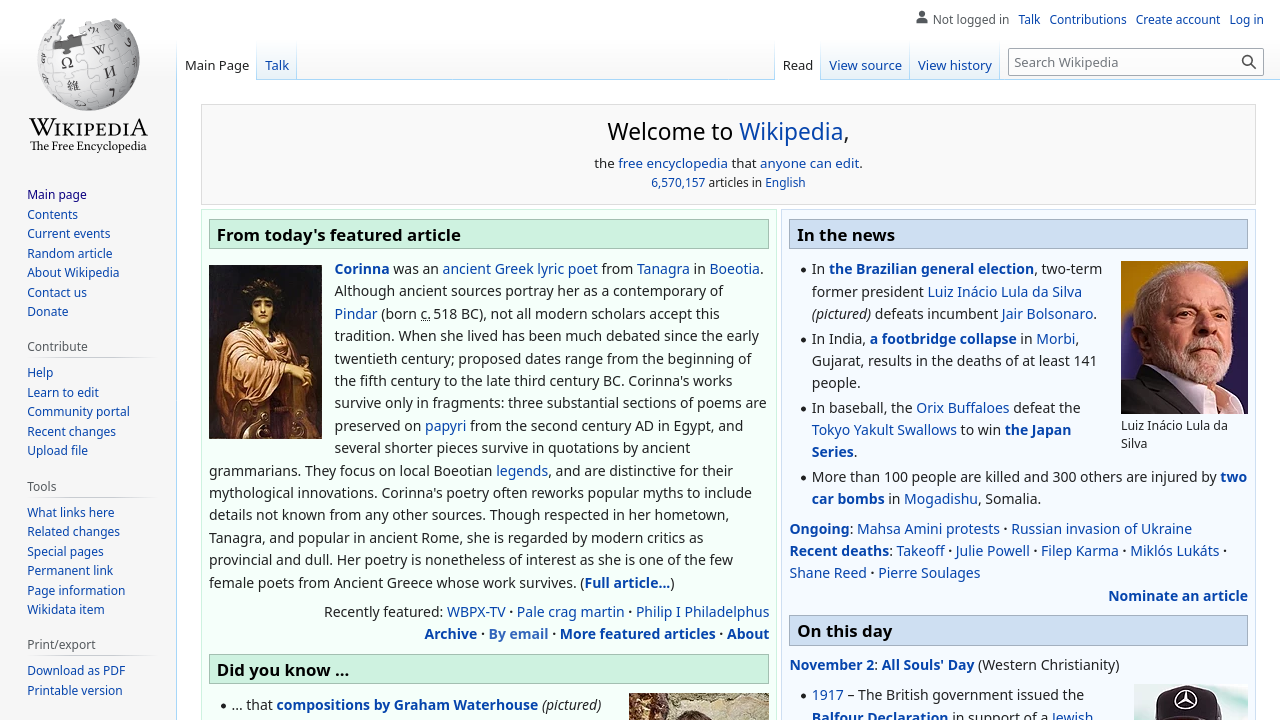The height and width of the screenshot is (720, 1280).
Task: Open Special pages link
Action: tap(65, 551)
